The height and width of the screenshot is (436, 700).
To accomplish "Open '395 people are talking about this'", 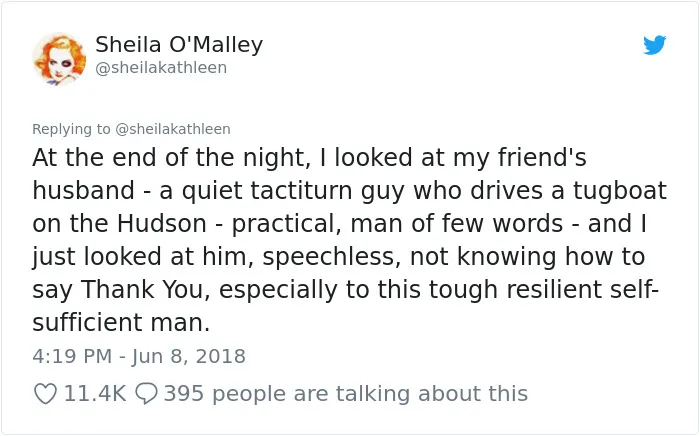I will (346, 394).
